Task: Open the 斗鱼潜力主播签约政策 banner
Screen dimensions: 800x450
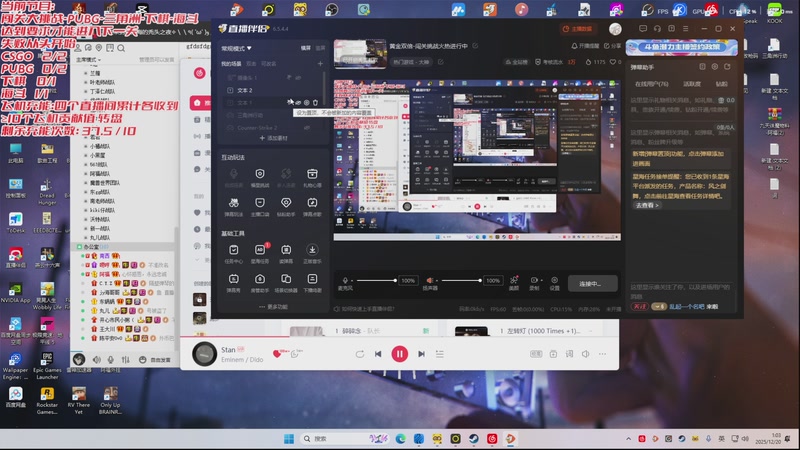Action: (x=682, y=47)
